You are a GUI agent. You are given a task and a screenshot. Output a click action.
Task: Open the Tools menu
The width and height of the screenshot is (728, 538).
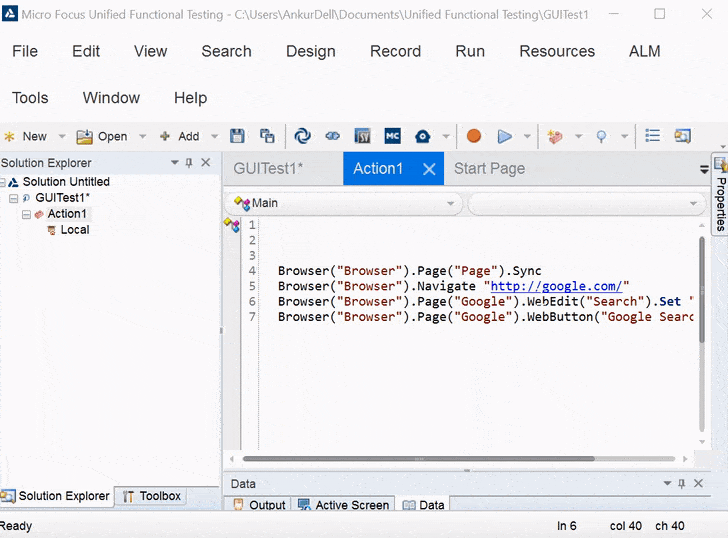30,98
